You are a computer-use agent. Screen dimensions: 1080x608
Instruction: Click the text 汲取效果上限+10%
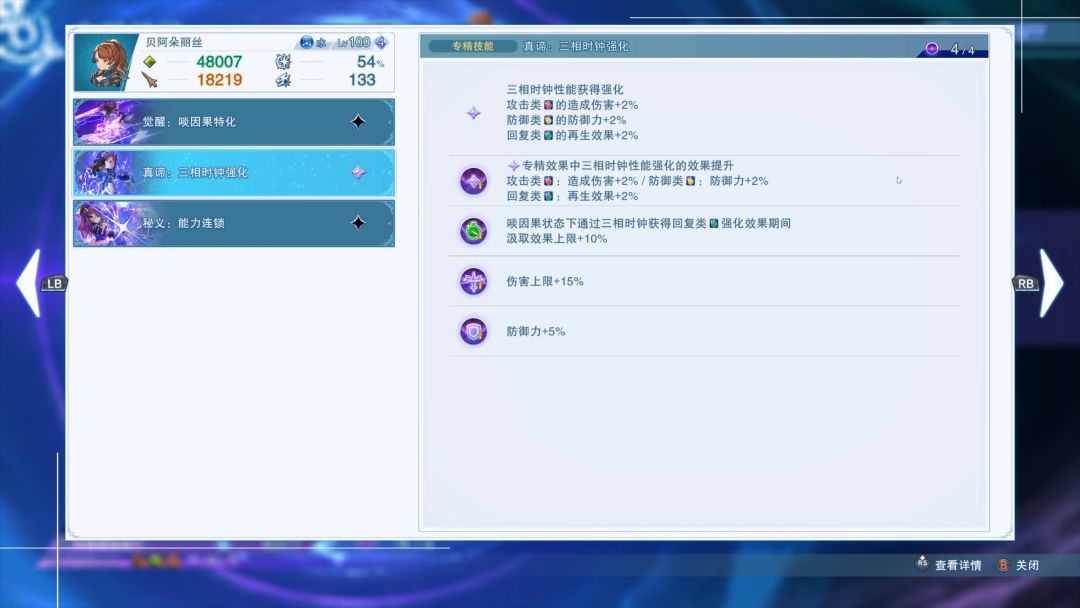pos(557,238)
